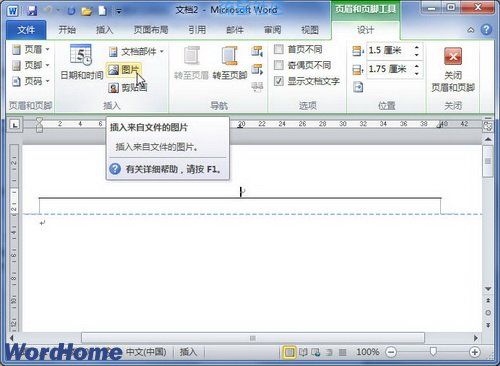Increase footer bottom distance spinner up
This screenshot has width=500, height=366.
(x=417, y=66)
